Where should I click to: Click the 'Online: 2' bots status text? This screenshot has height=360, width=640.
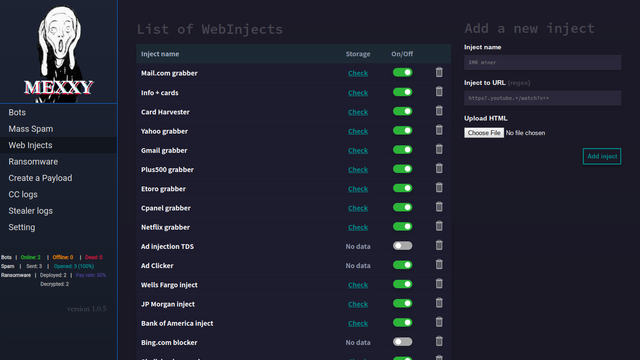point(31,257)
